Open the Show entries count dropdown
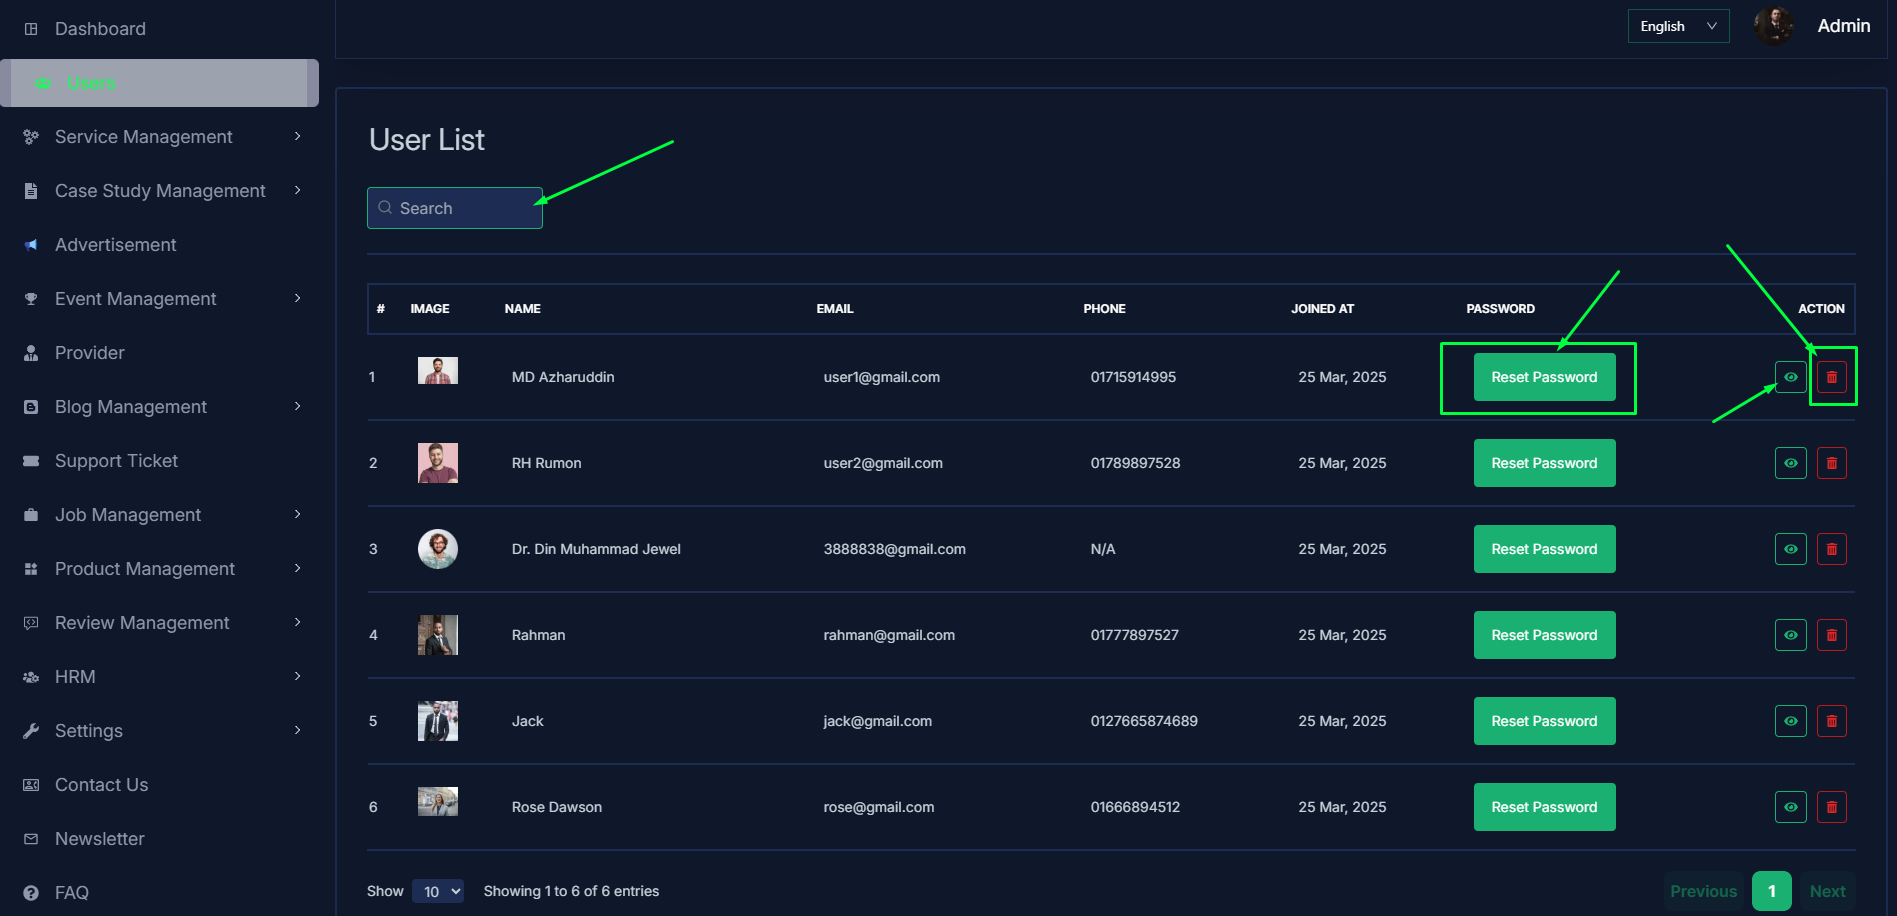The image size is (1897, 916). [438, 891]
